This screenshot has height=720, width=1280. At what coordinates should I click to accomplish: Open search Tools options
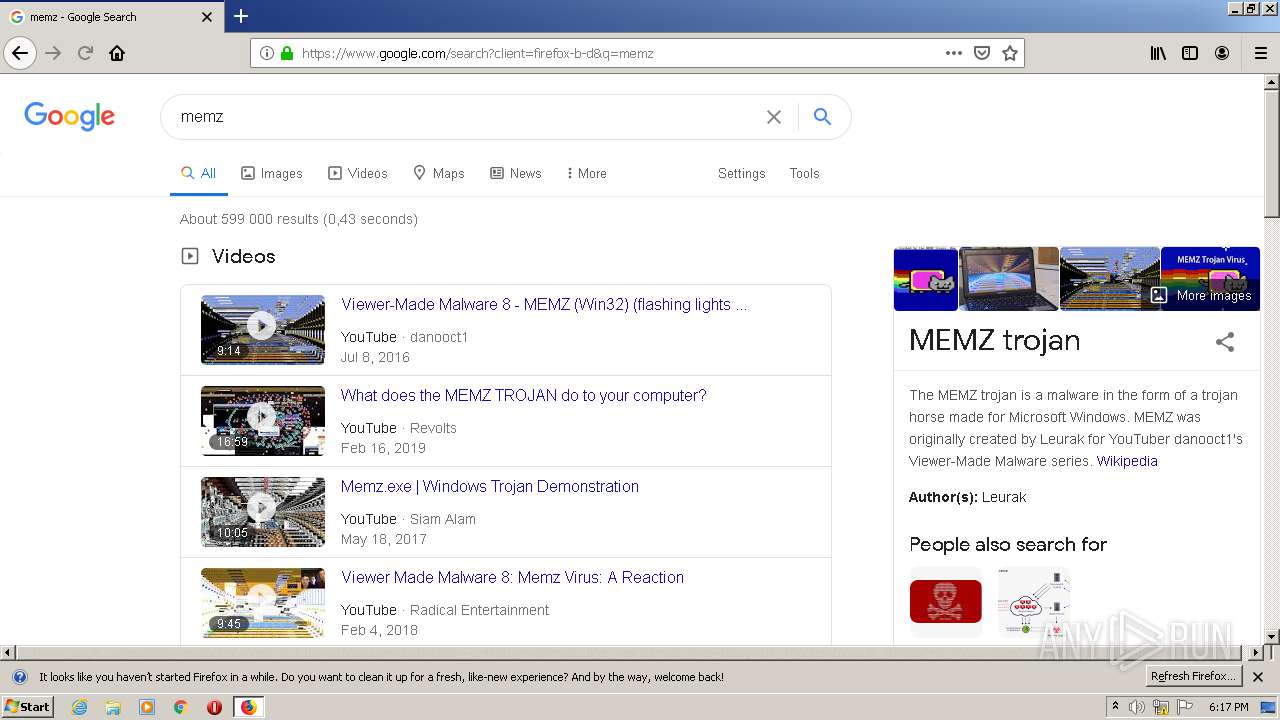pos(804,173)
